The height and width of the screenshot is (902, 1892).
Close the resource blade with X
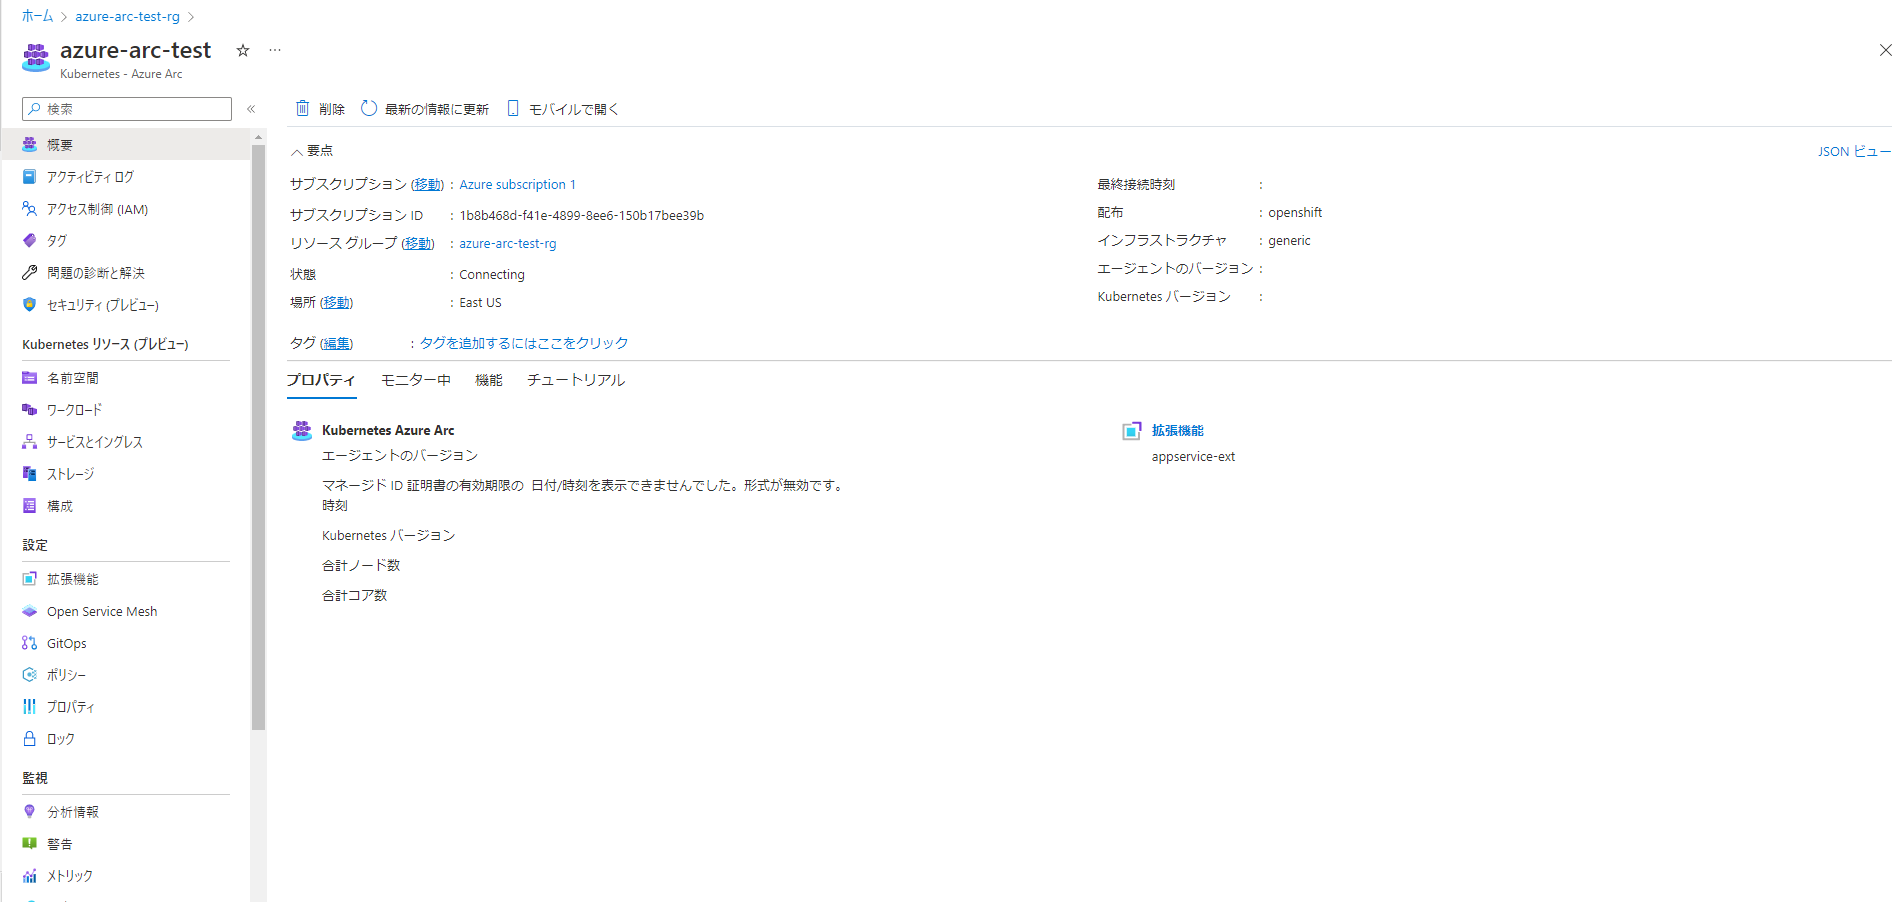pos(1885,50)
